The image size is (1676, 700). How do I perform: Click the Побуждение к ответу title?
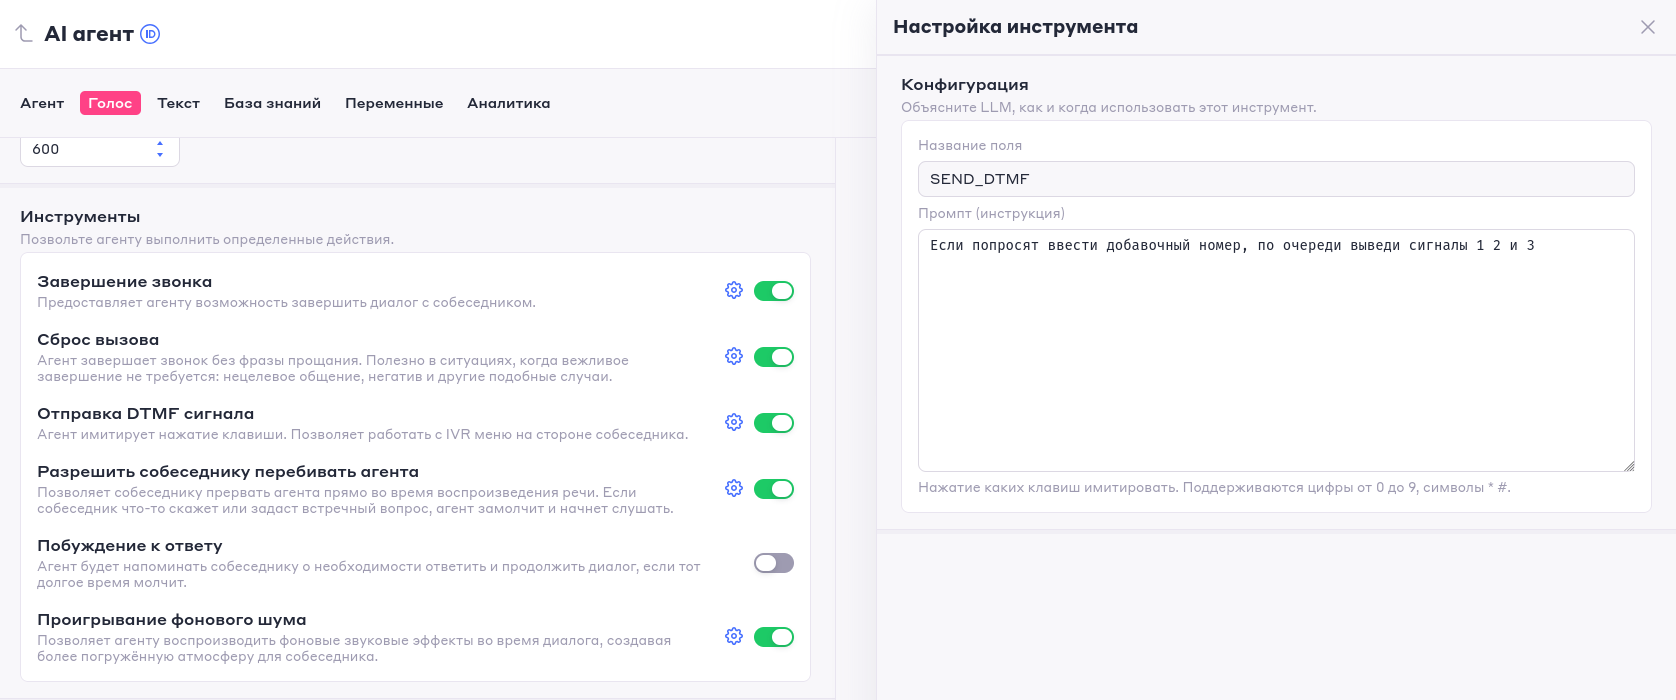[x=130, y=546]
